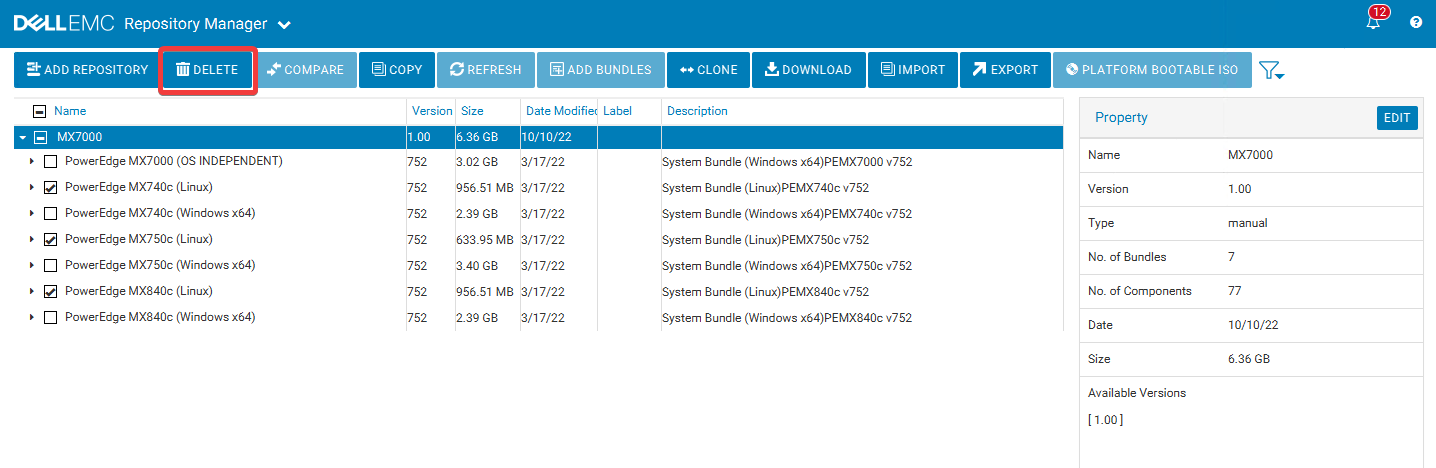Toggle the select-all checkbox in header
This screenshot has height=468, width=1436.
click(x=40, y=111)
